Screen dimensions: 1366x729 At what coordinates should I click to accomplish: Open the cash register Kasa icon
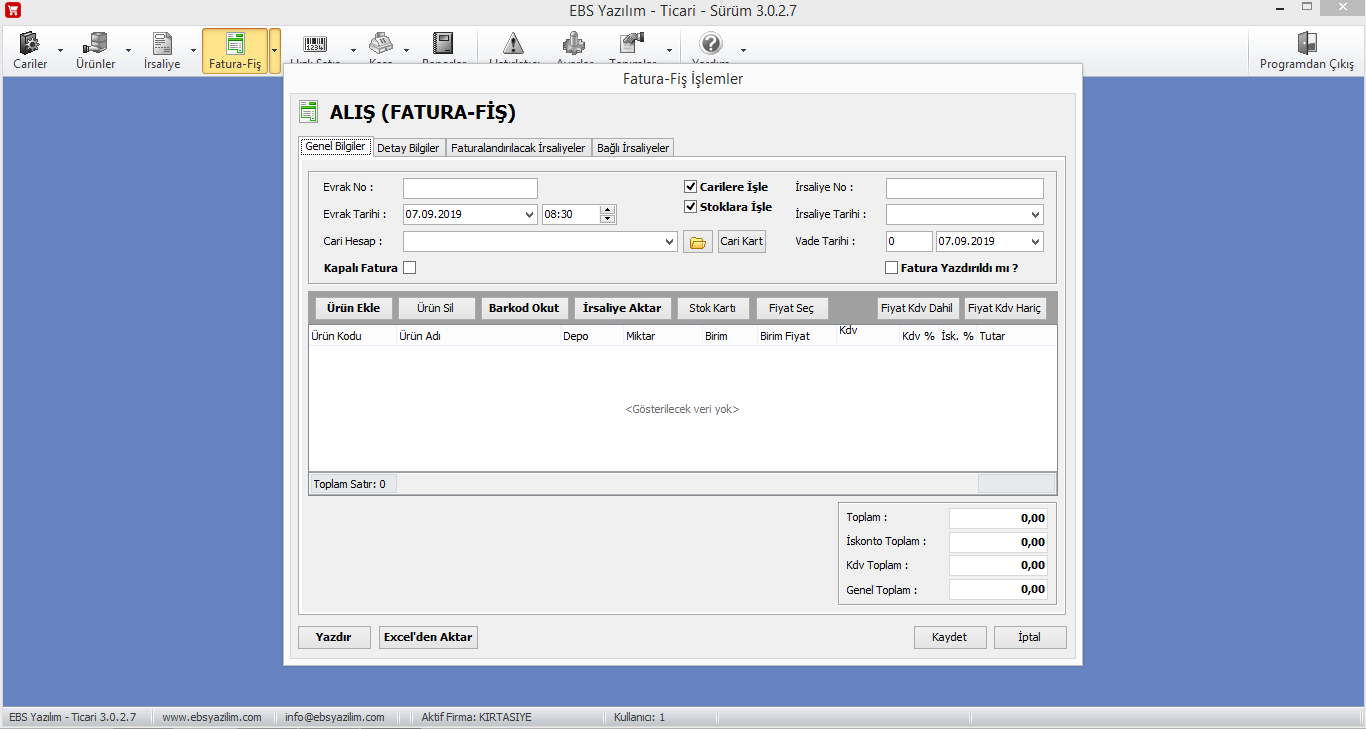380,45
